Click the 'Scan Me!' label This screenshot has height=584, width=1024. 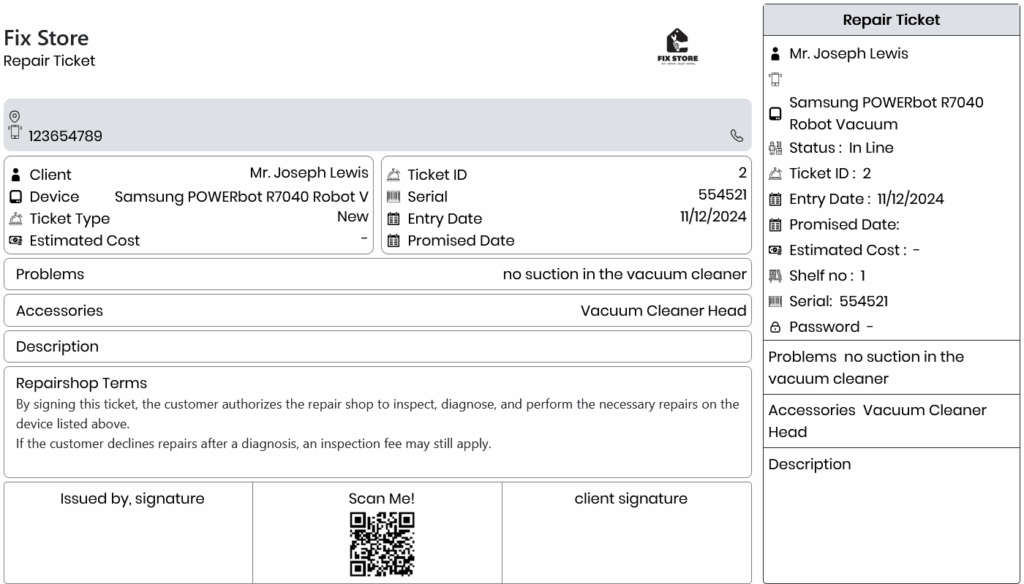[x=381, y=498]
